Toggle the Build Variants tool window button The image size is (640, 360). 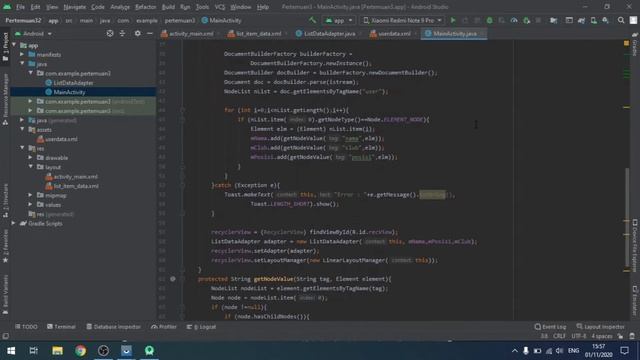[5, 294]
